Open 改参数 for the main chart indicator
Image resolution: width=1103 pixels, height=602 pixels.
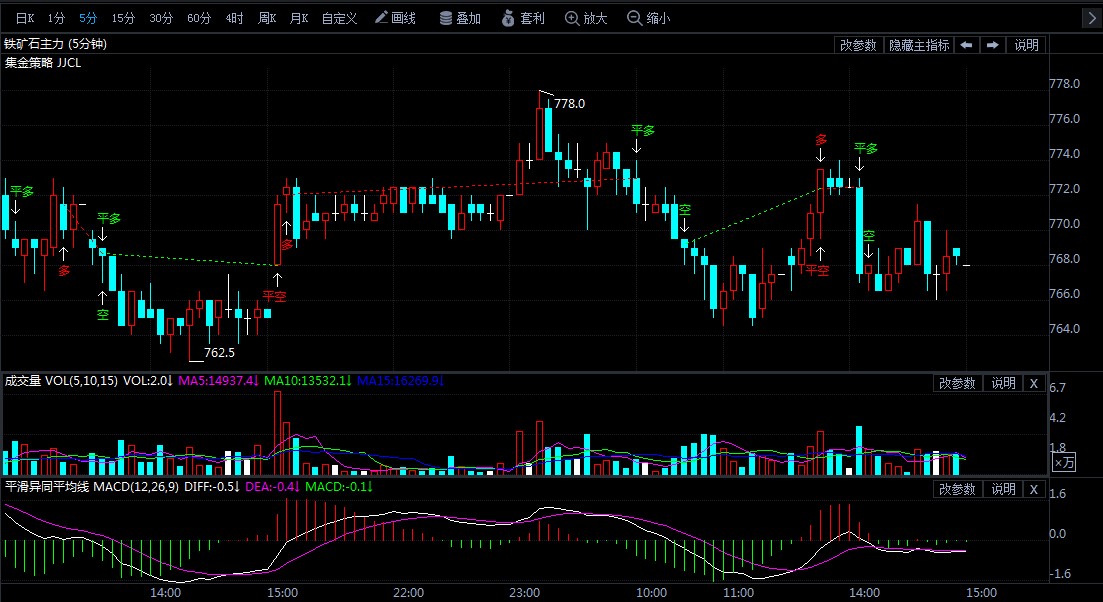coord(859,45)
